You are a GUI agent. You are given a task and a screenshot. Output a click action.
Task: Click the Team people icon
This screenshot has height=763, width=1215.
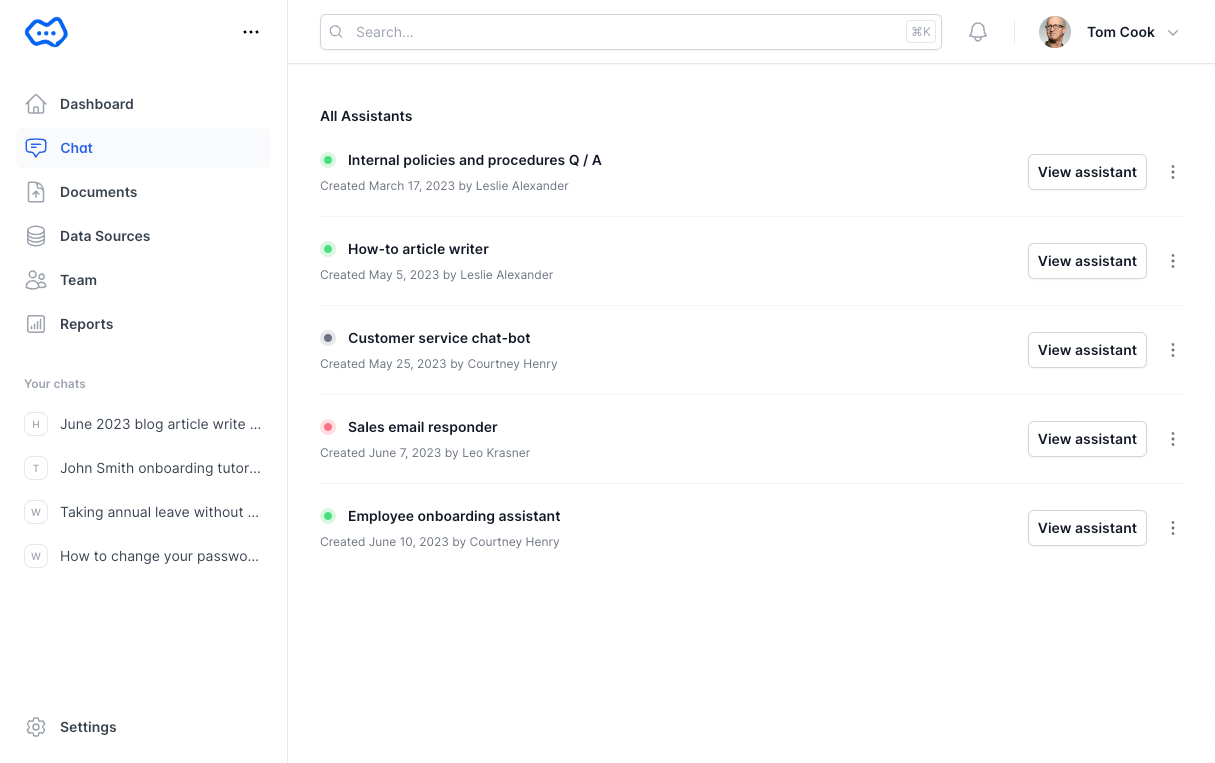click(36, 280)
